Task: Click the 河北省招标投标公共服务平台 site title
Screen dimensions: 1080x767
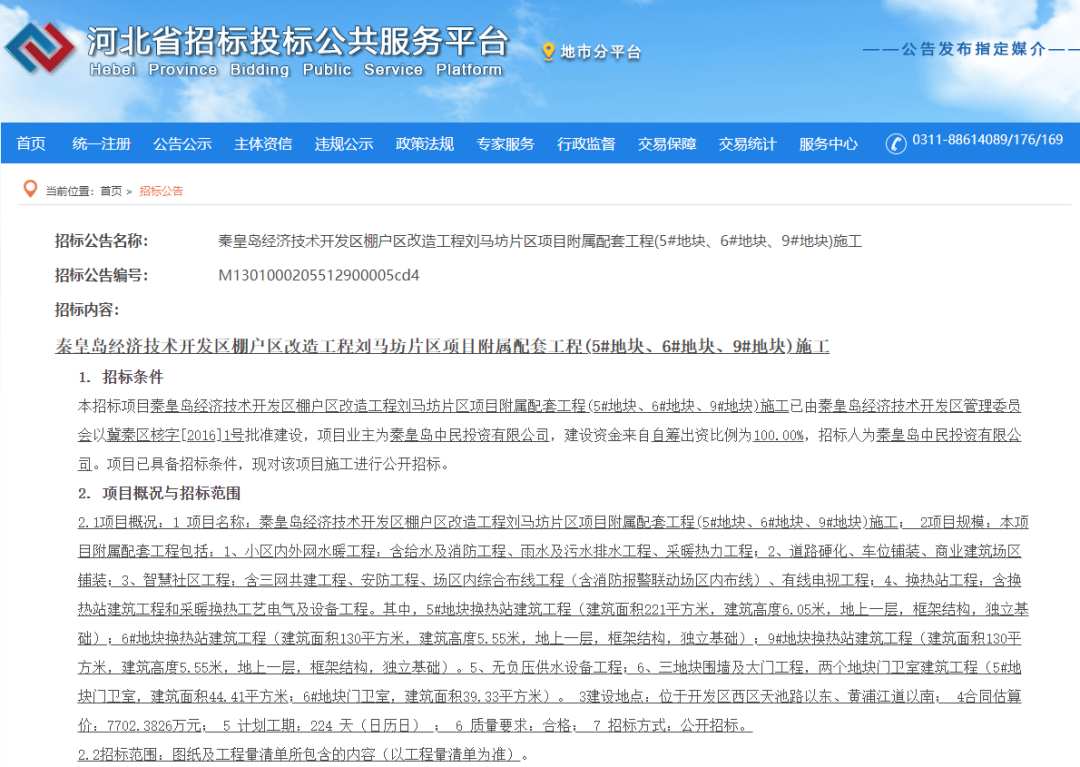Action: coord(298,41)
